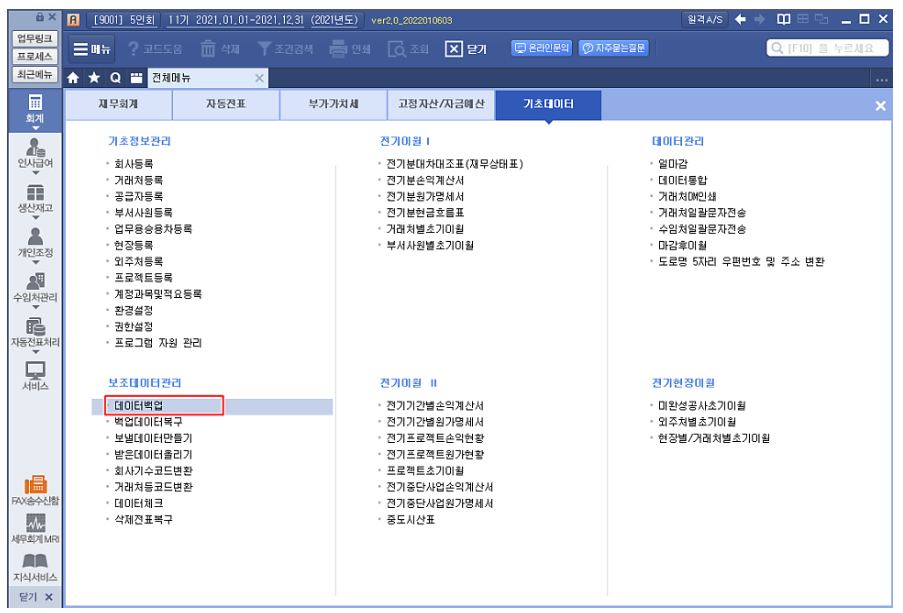
Task: Select the 생산재고 sidebar module
Action: pyautogui.click(x=35, y=198)
